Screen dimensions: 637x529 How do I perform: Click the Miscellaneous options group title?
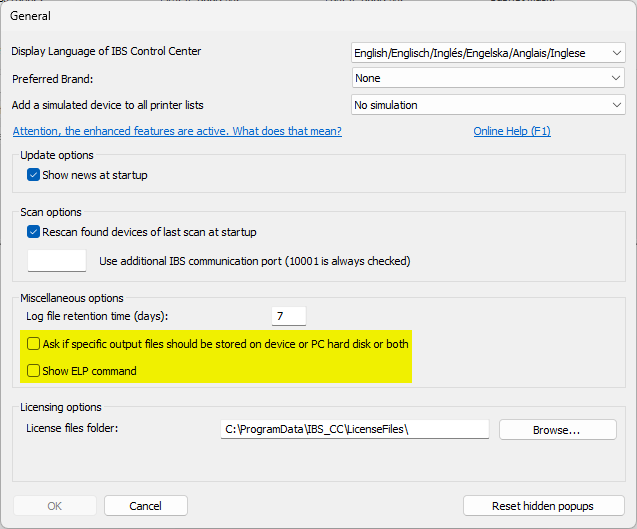[x=72, y=298]
